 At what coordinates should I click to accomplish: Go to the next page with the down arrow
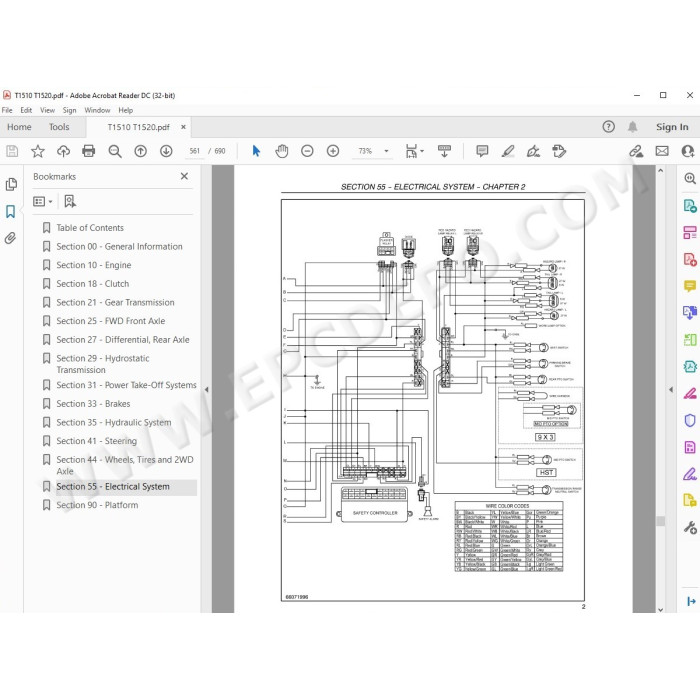[166, 151]
